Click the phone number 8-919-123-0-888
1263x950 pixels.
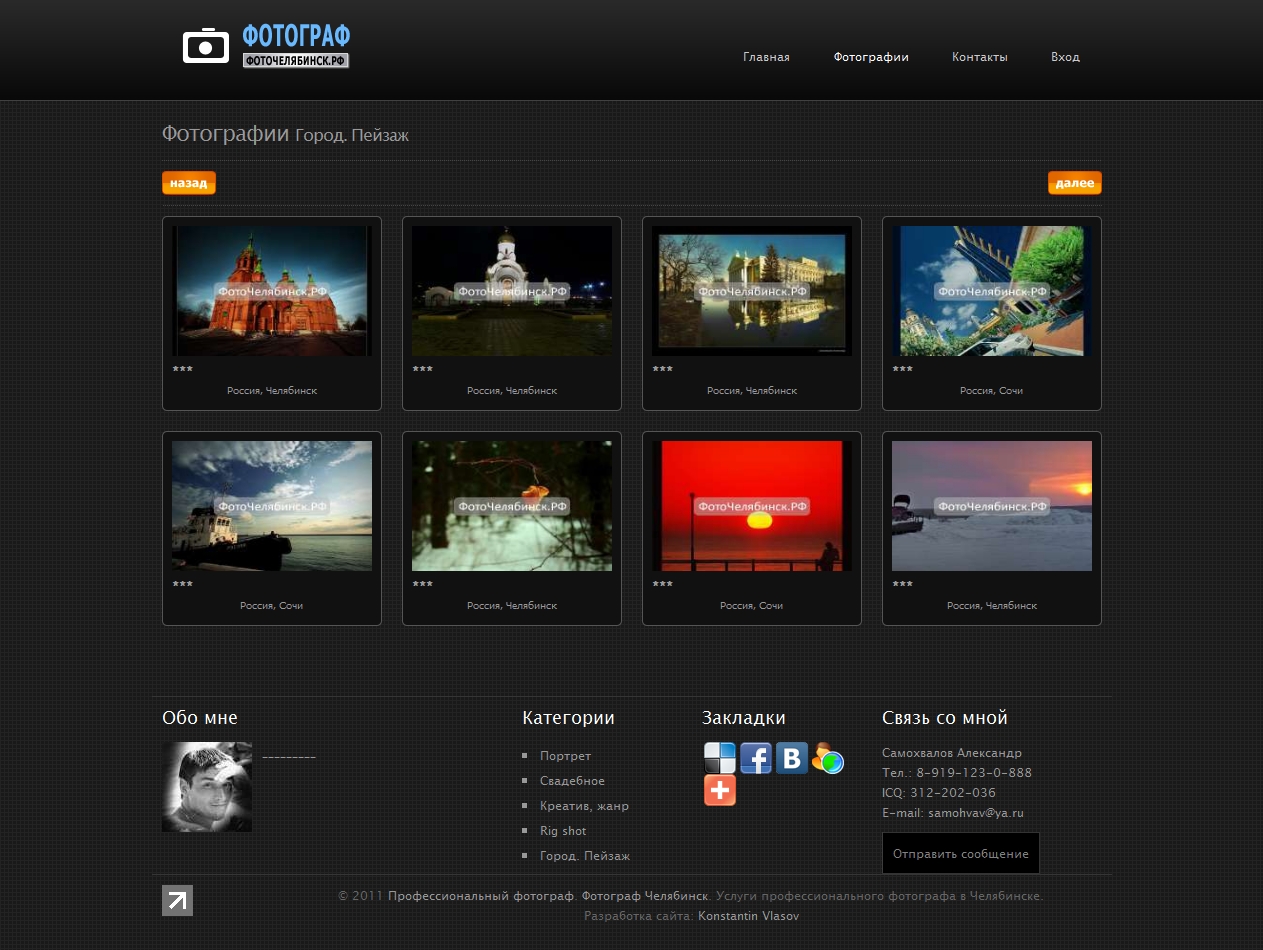click(974, 773)
